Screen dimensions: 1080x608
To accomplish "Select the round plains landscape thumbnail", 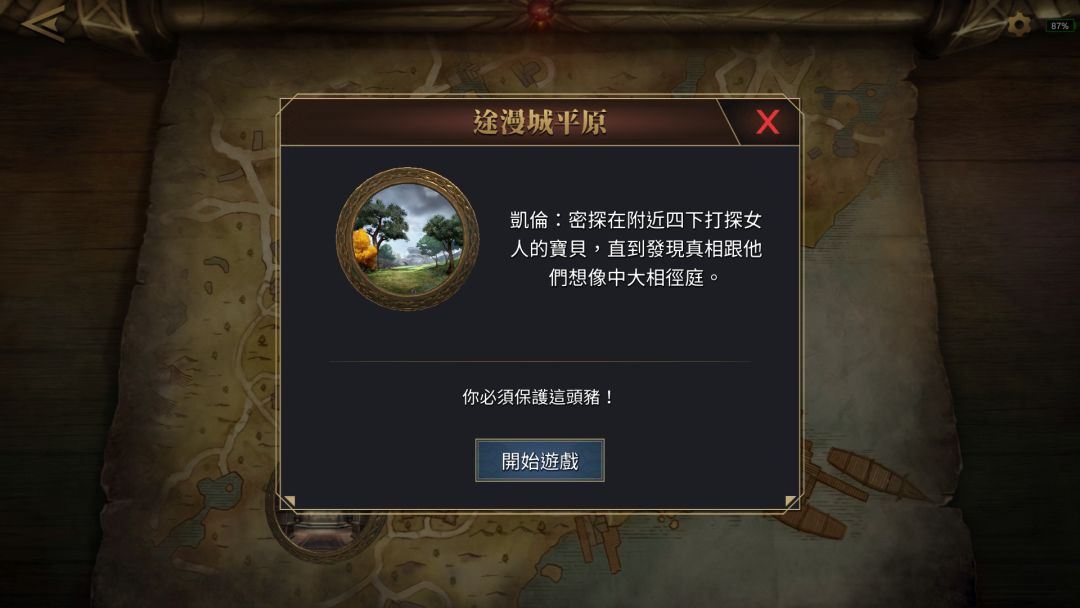I will pos(407,239).
